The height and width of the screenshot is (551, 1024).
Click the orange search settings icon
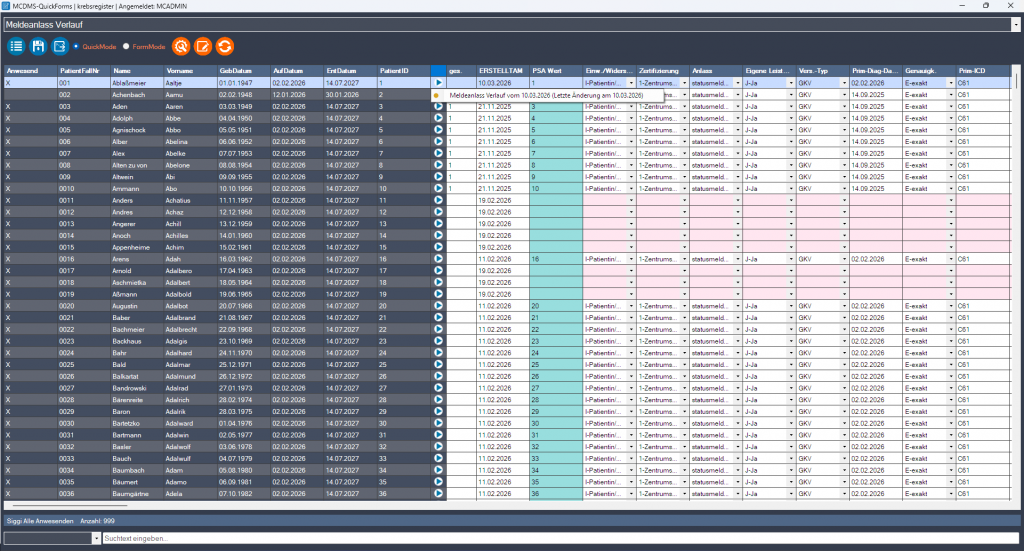[x=180, y=46]
